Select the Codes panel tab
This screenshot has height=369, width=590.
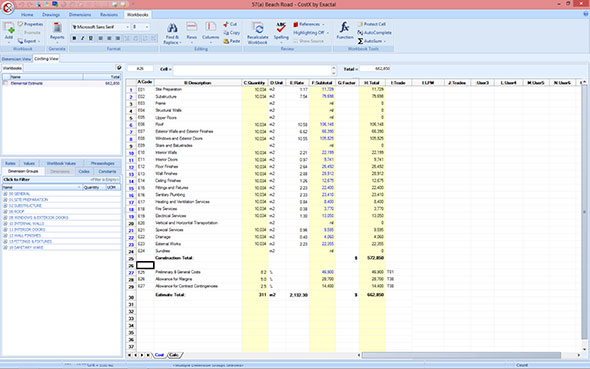click(x=84, y=172)
